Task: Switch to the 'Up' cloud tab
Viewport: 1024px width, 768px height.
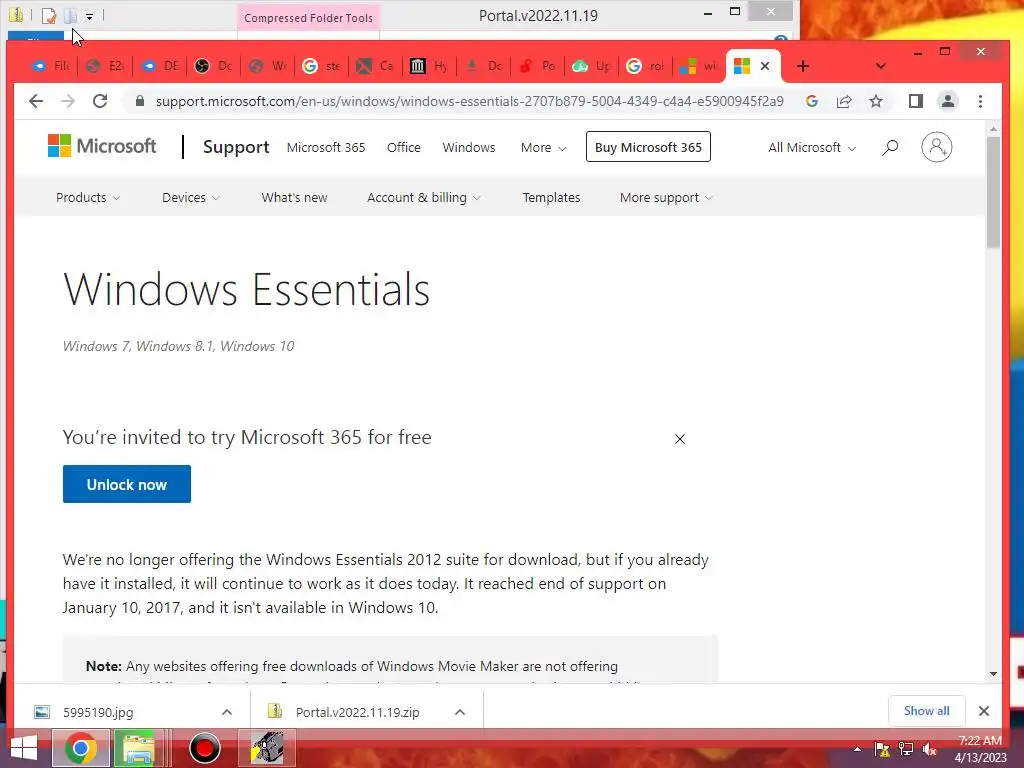Action: coord(591,66)
